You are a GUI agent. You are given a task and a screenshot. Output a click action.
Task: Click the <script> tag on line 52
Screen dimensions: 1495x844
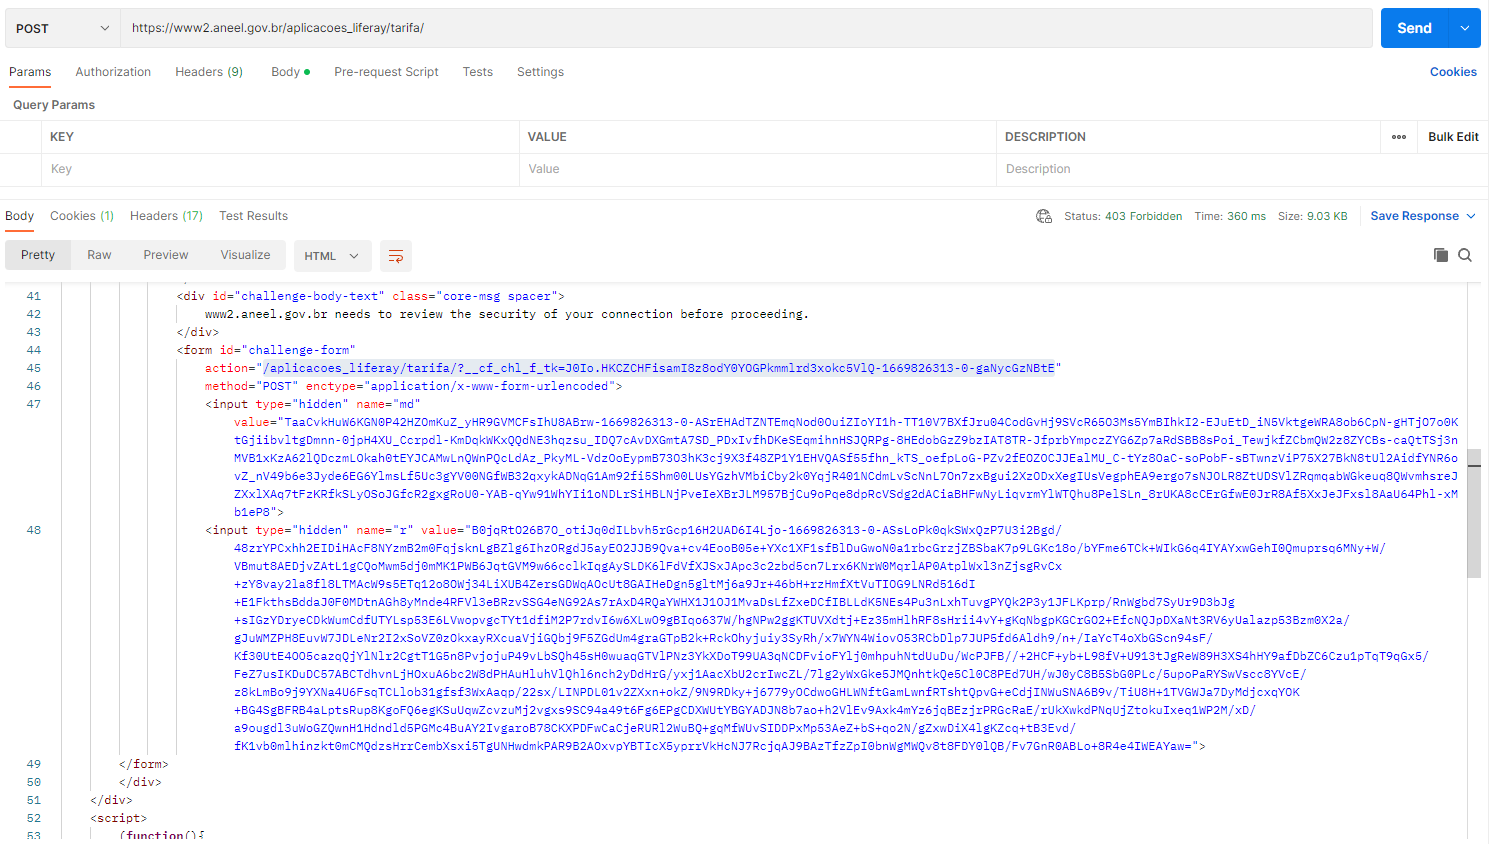click(x=119, y=818)
